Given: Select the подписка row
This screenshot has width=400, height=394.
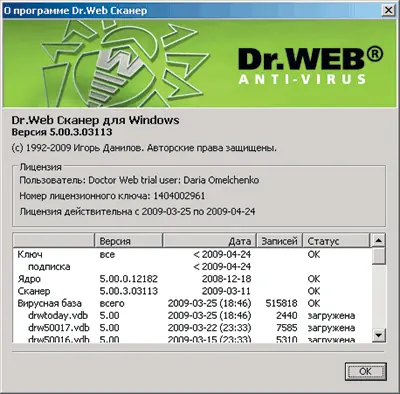Looking at the screenshot, I should pyautogui.click(x=192, y=267).
